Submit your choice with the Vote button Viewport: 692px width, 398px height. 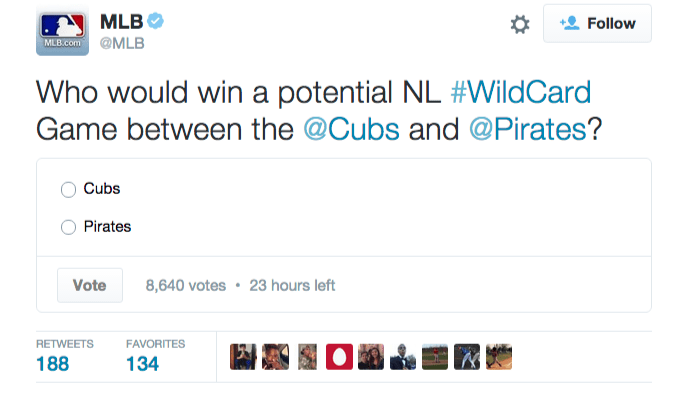click(90, 285)
